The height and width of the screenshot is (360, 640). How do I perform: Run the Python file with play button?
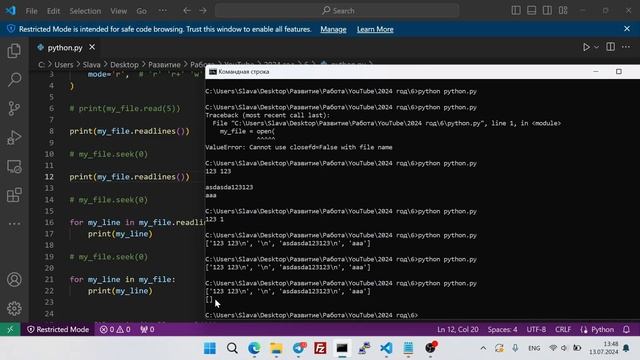point(586,47)
